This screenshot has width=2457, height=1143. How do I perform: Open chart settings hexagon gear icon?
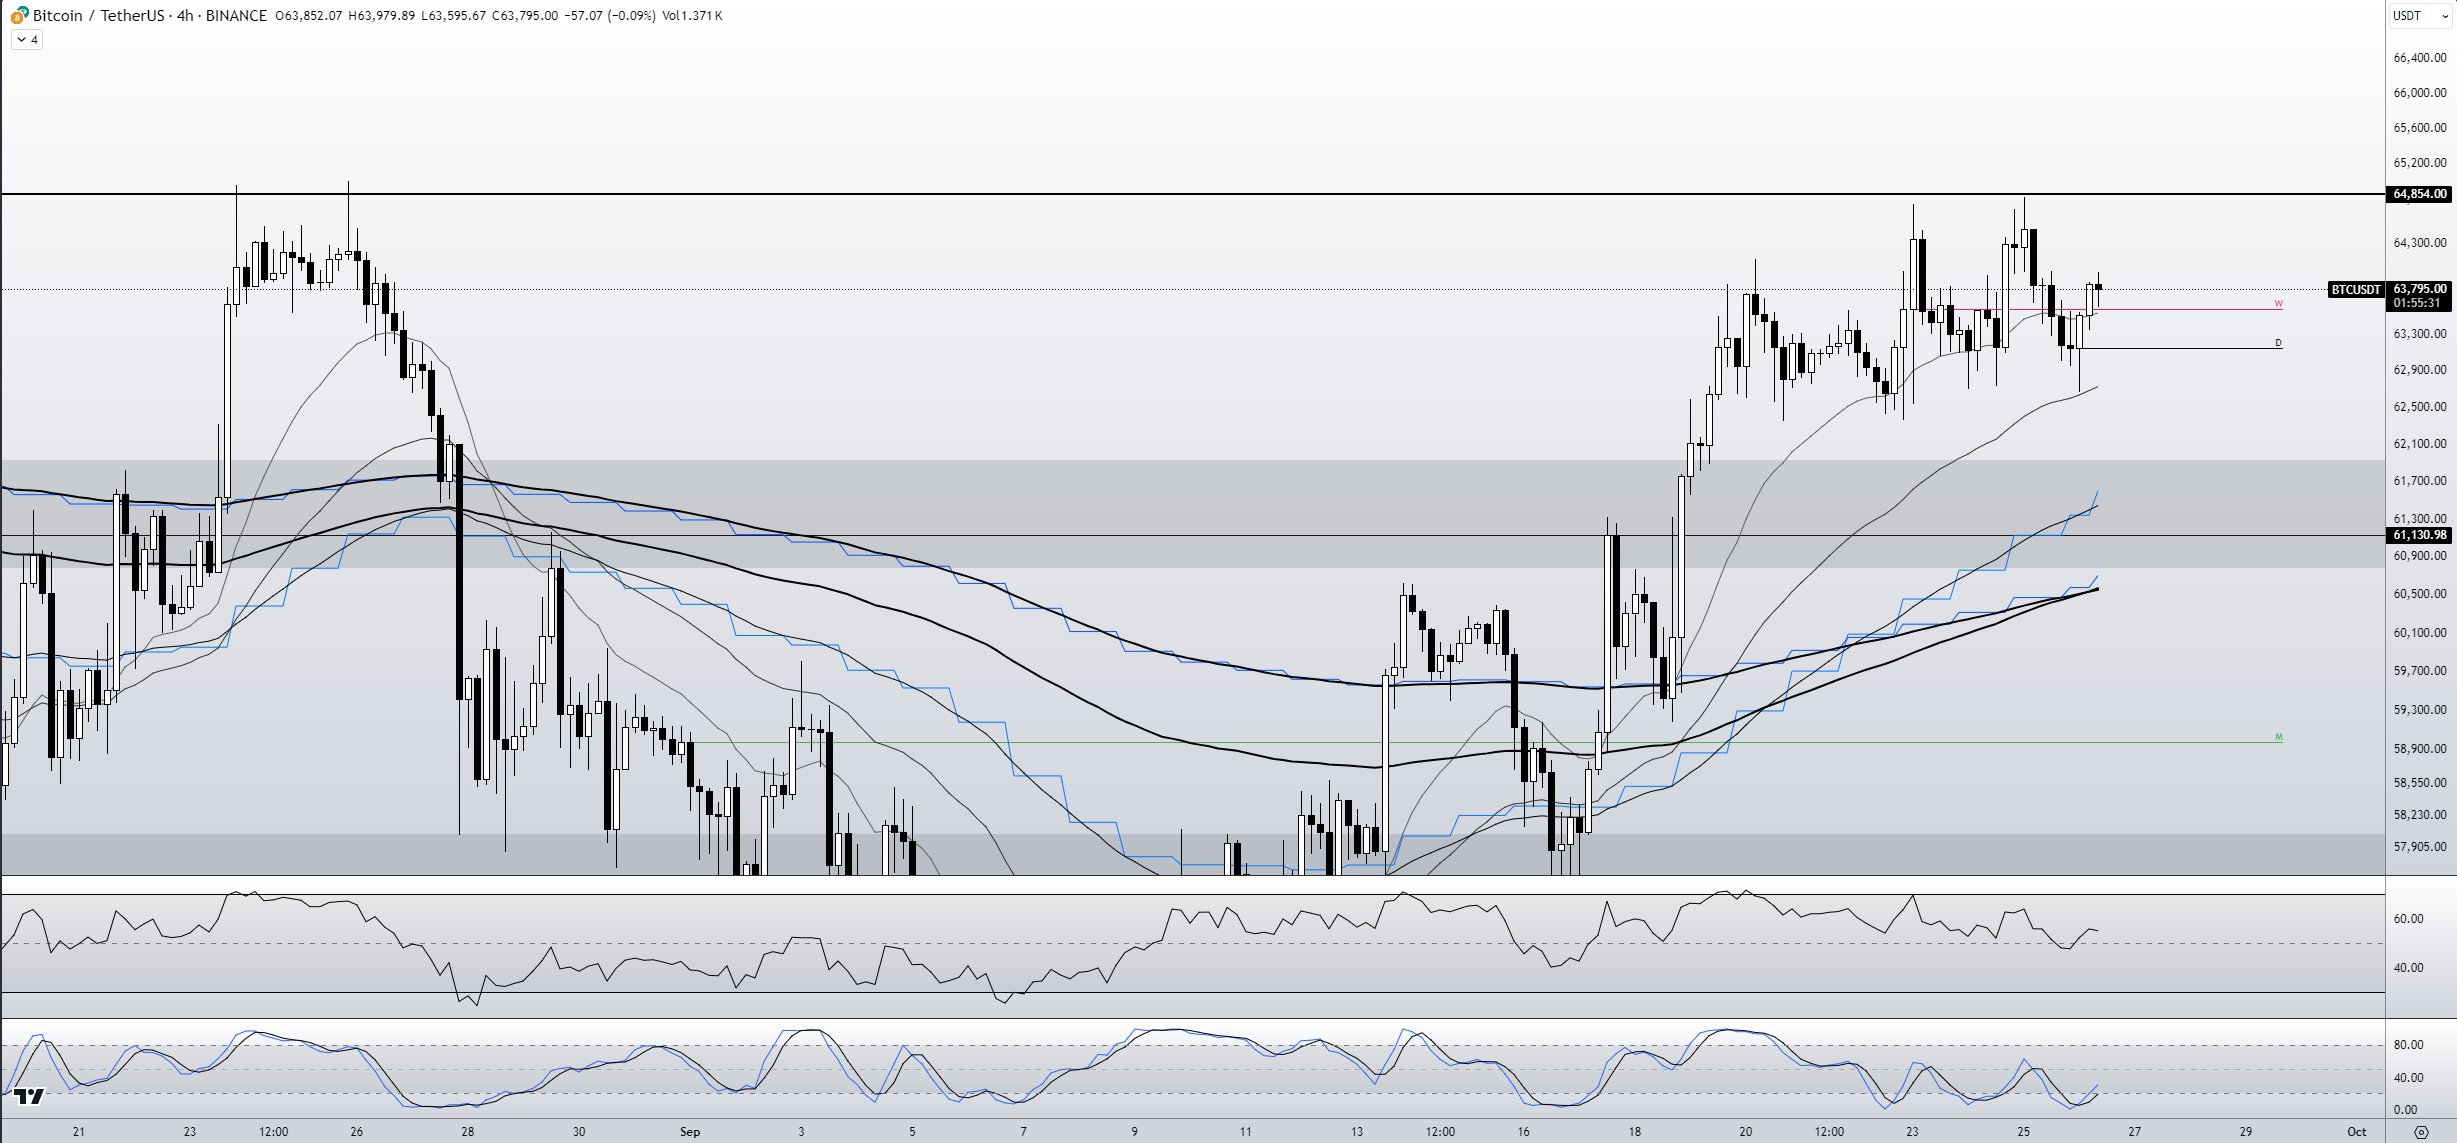coord(2421,1132)
